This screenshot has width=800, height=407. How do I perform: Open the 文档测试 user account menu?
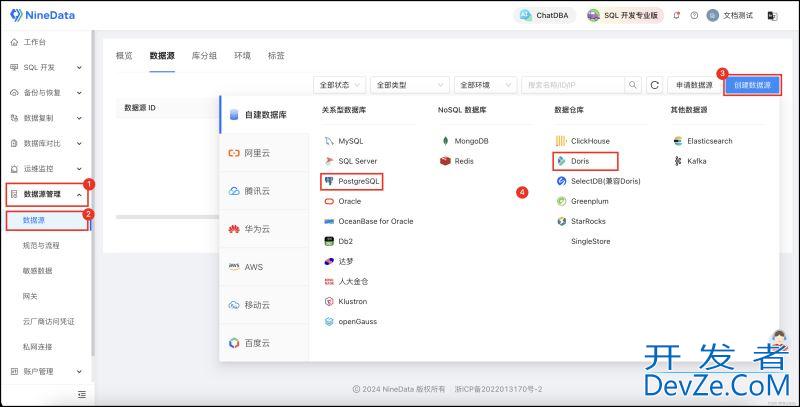(730, 15)
